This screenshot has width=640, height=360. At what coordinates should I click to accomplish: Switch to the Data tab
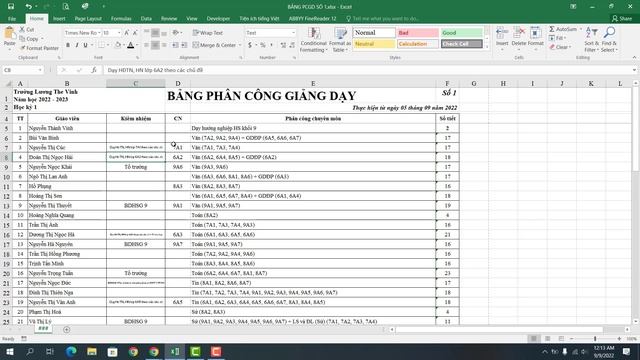click(x=146, y=19)
